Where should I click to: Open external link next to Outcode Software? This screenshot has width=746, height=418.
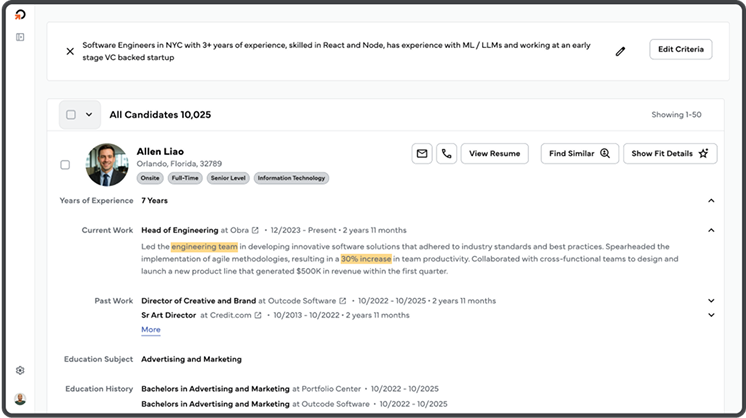tap(343, 300)
